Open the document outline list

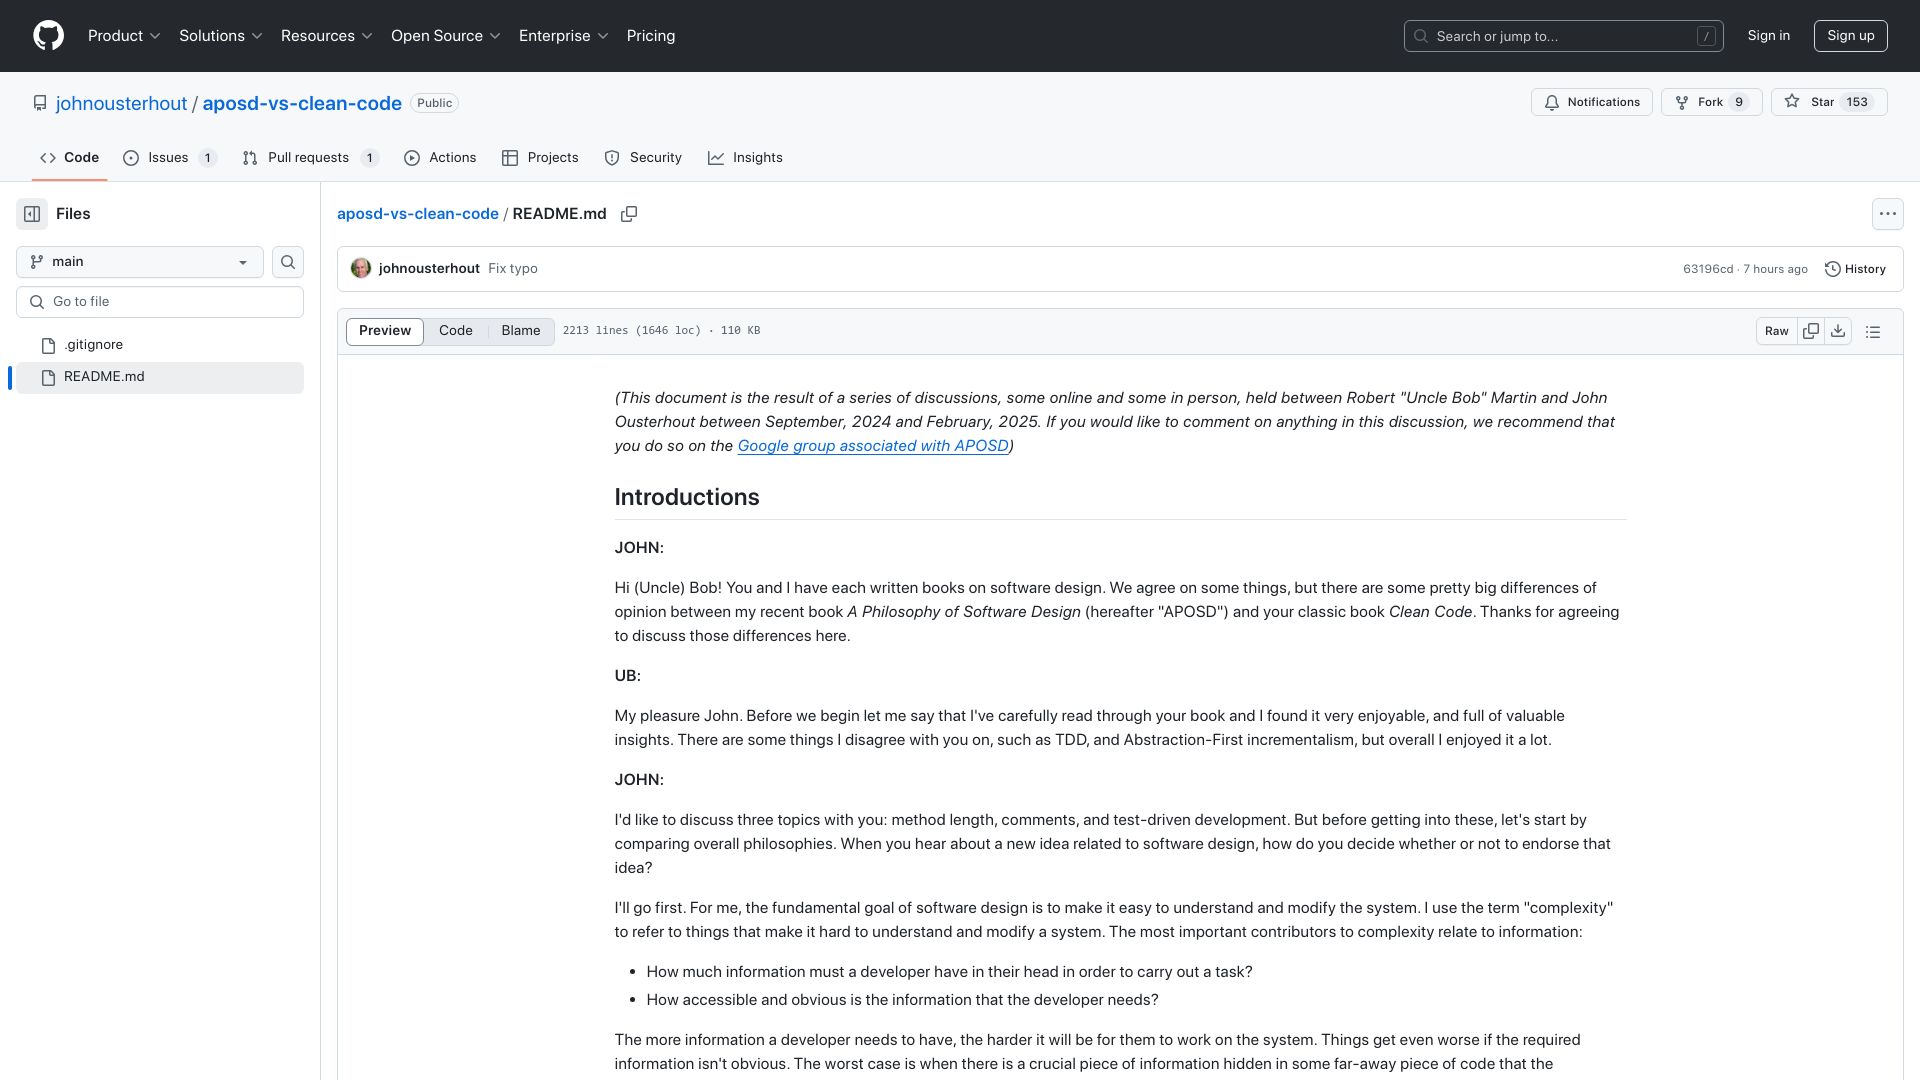[1873, 331]
